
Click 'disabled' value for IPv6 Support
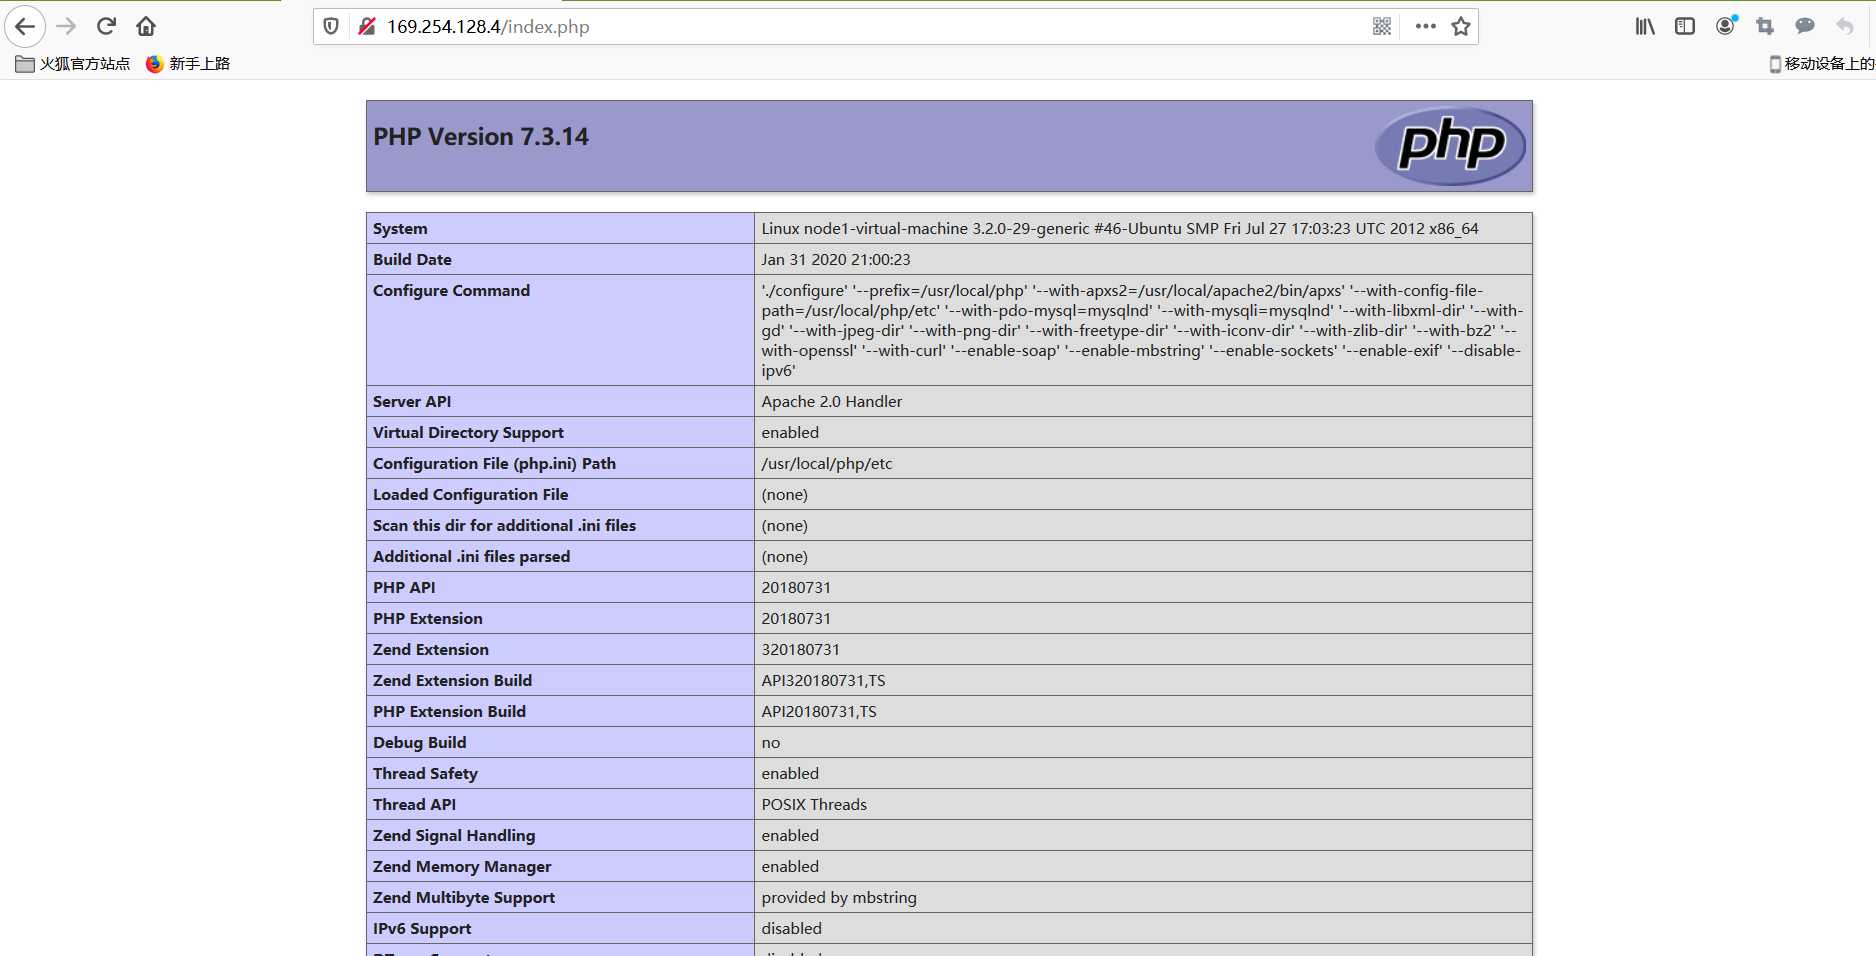(792, 929)
